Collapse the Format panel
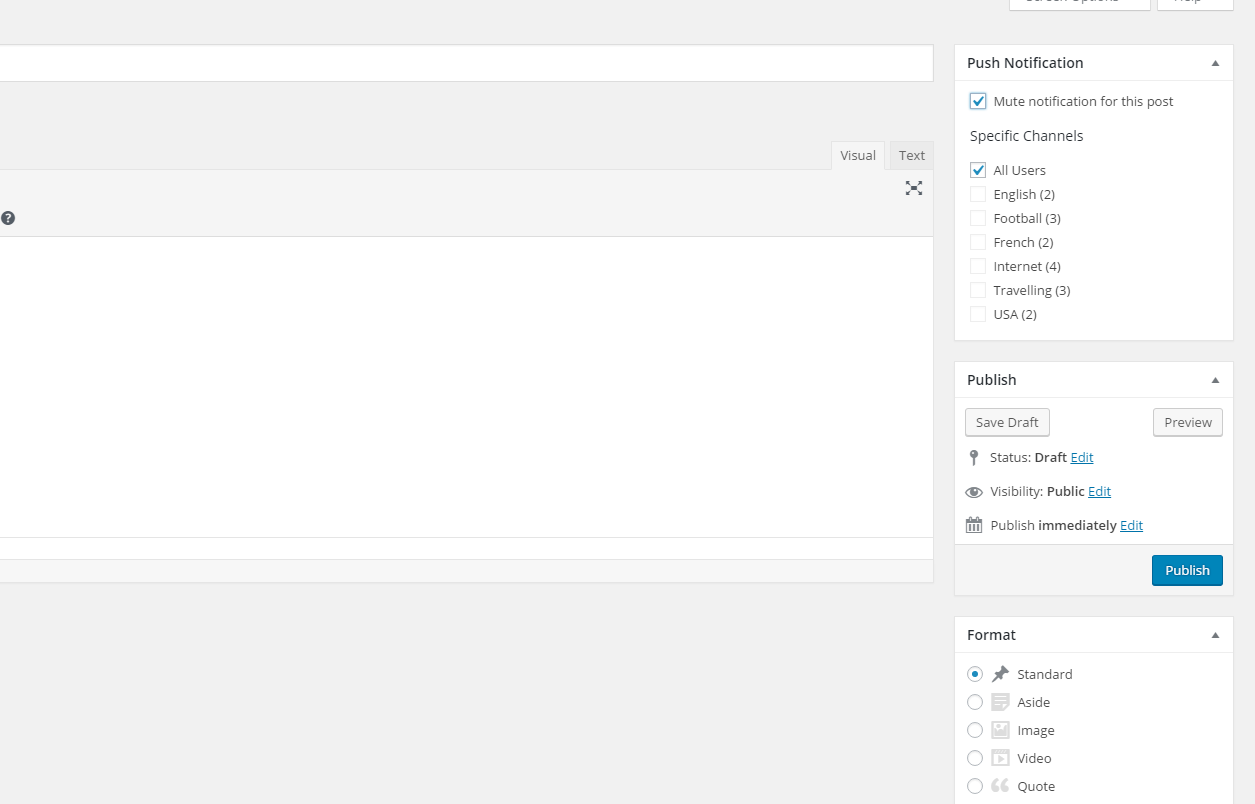The width and height of the screenshot is (1255, 804). point(1215,635)
